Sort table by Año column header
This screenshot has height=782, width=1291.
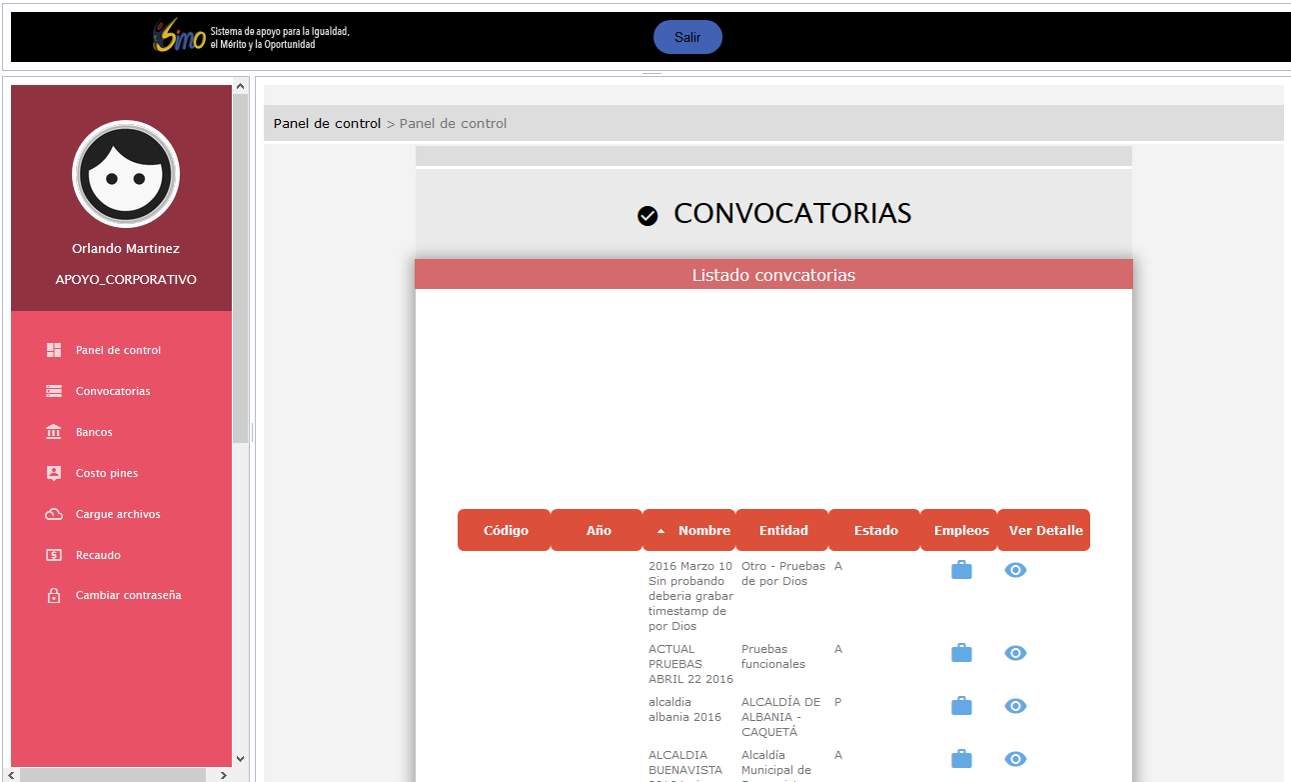tap(598, 531)
